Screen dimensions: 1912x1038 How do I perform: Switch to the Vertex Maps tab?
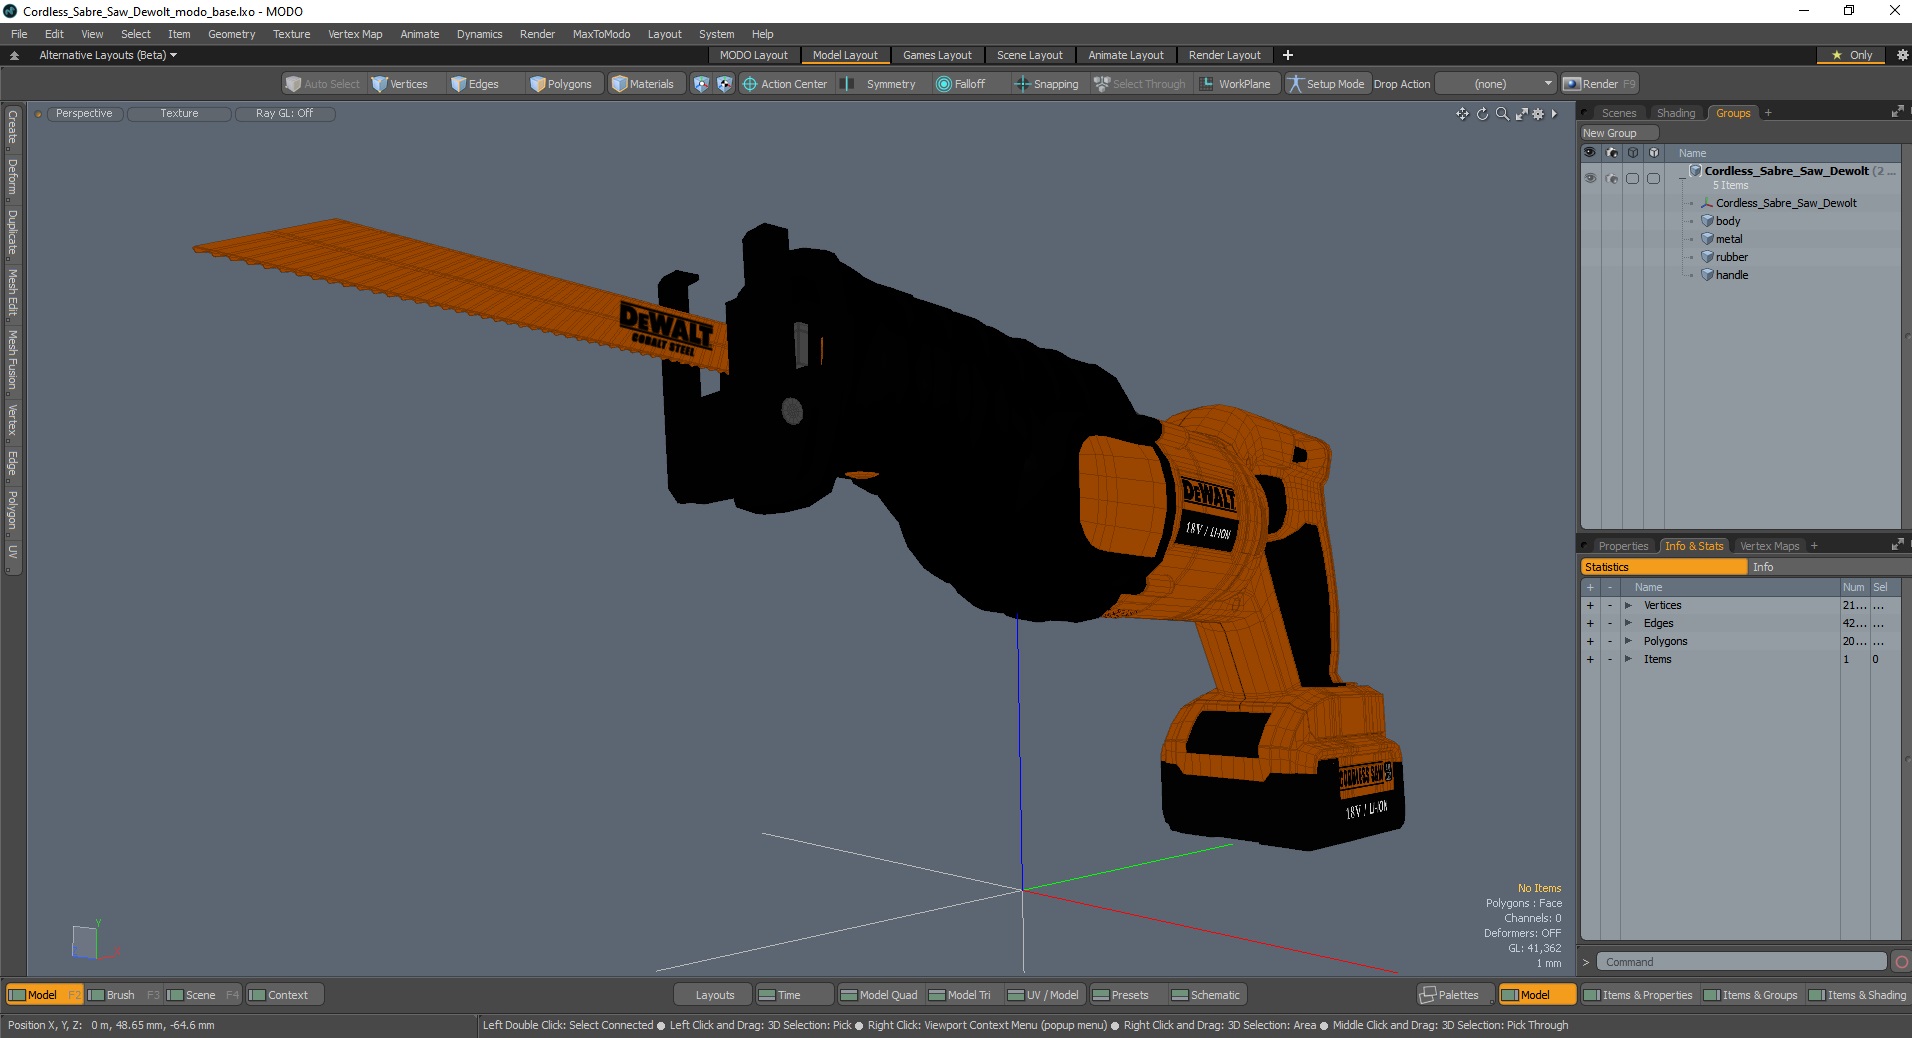click(x=1769, y=546)
